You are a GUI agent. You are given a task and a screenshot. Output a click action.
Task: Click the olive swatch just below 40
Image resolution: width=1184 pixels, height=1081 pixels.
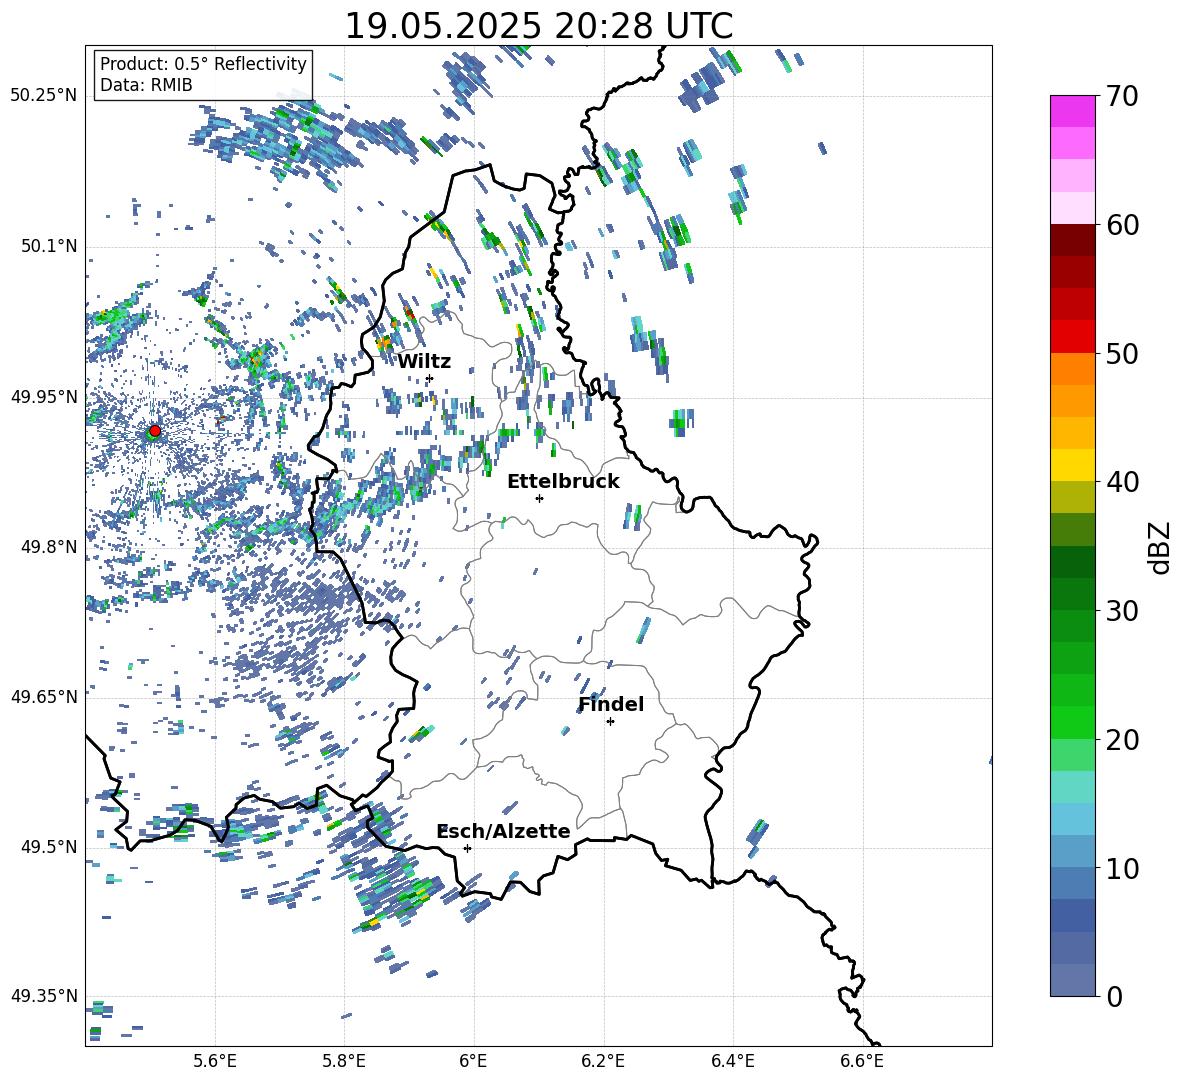(1072, 497)
